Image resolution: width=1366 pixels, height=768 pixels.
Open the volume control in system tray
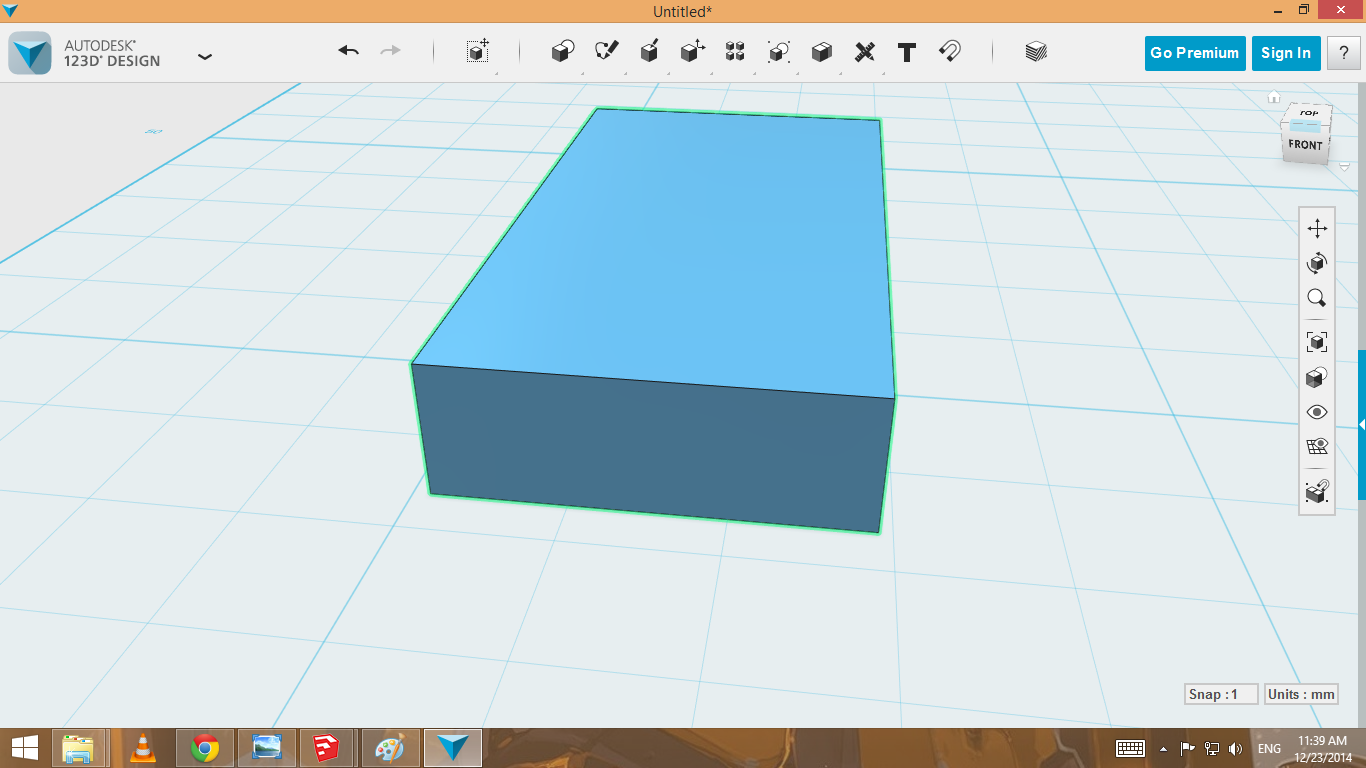(1235, 748)
